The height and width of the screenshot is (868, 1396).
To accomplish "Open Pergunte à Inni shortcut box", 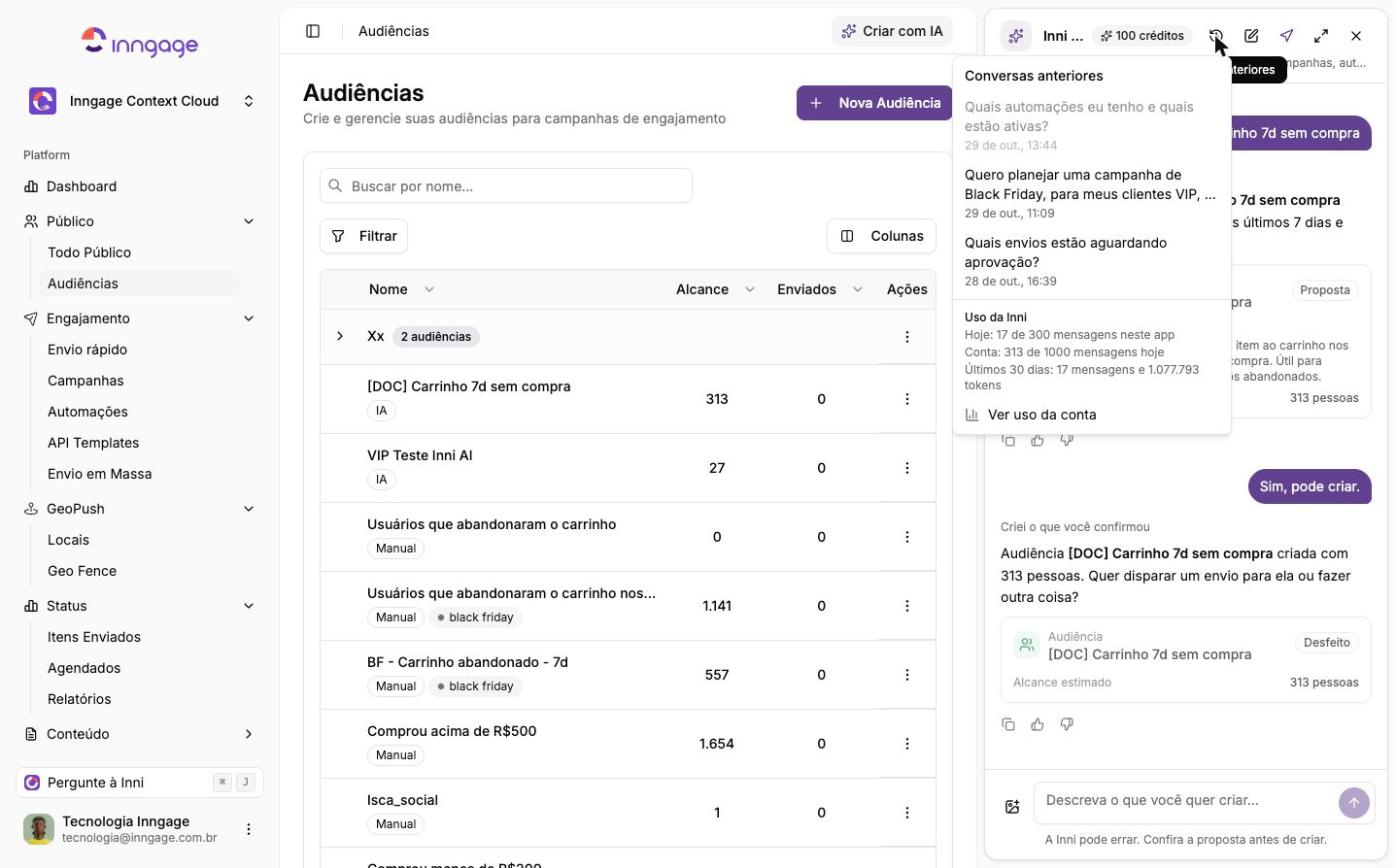I will pyautogui.click(x=140, y=782).
